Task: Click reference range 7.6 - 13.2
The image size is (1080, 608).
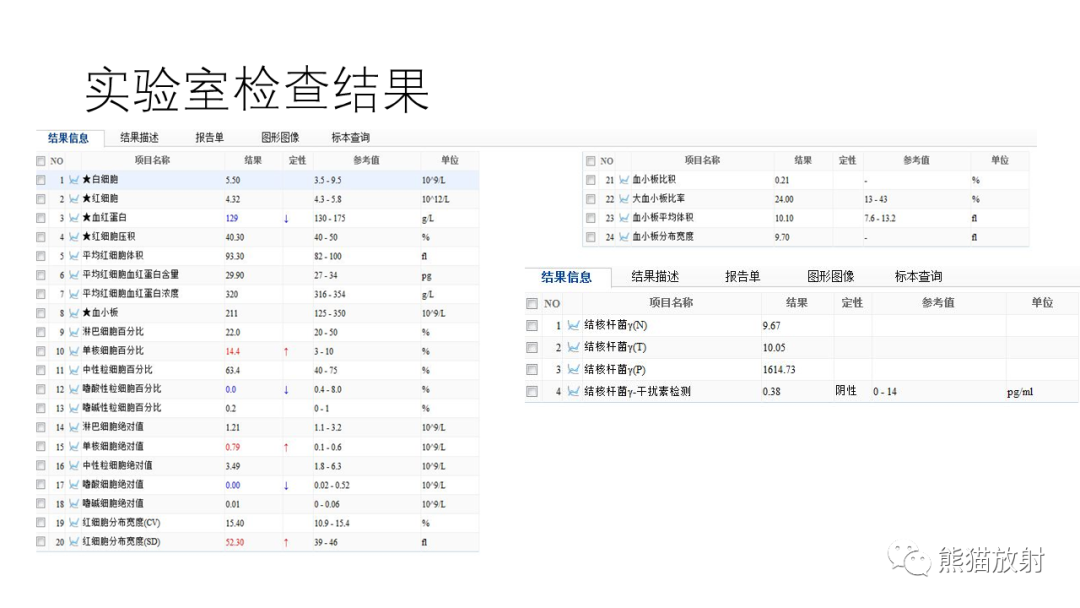Action: pyautogui.click(x=880, y=218)
